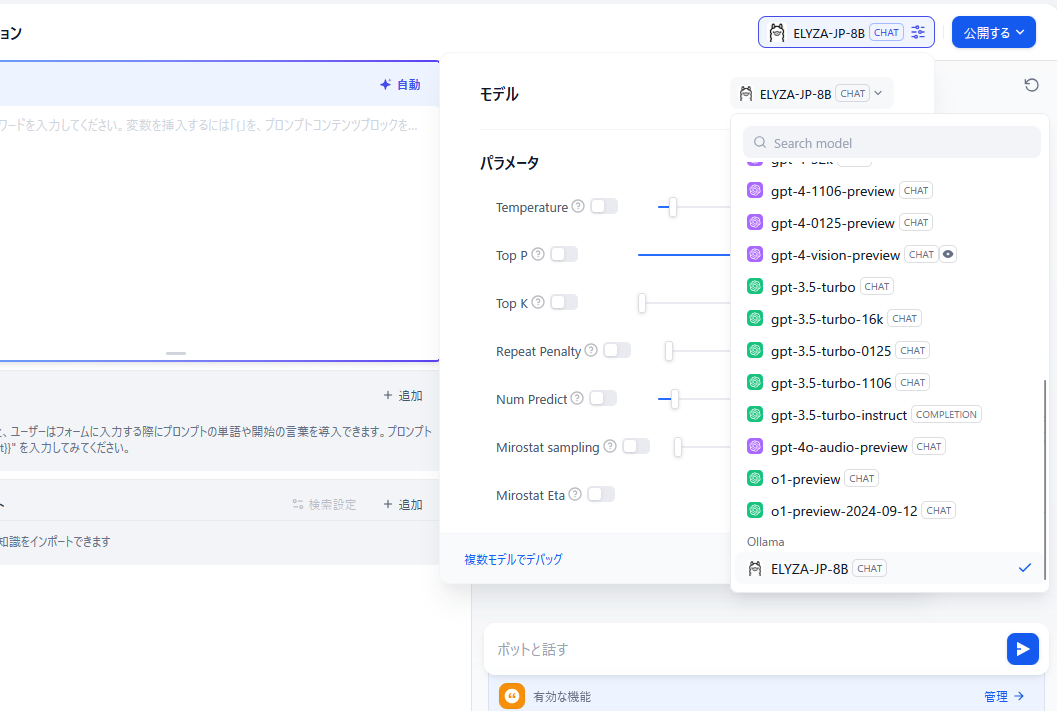The width and height of the screenshot is (1057, 711).
Task: Click the prompt text area placeholder
Action: click(x=209, y=125)
